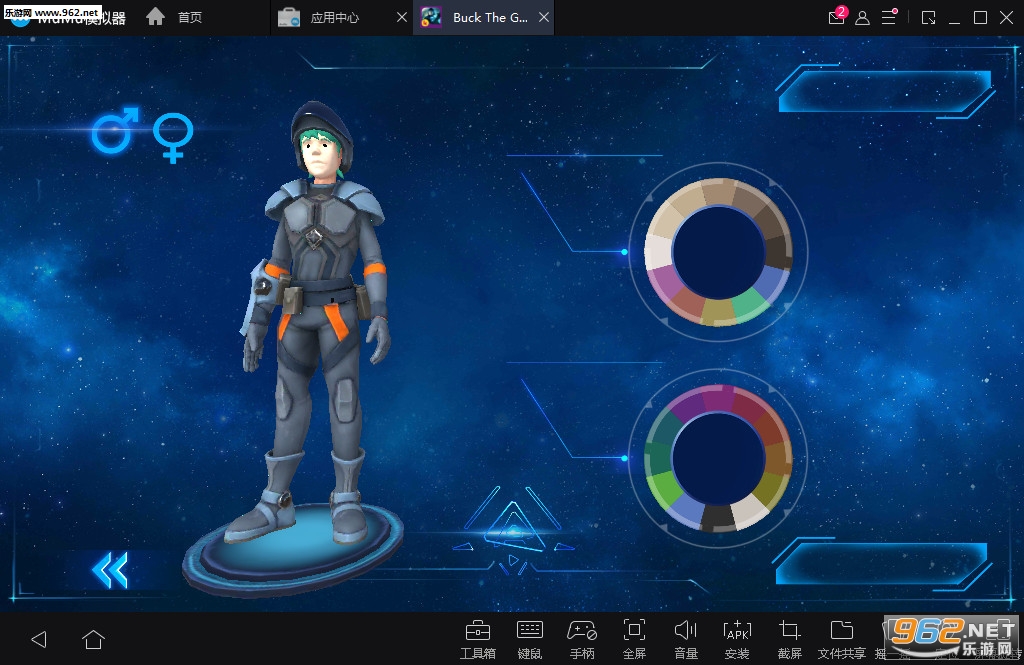The image size is (1024, 665).
Task: Toggle fullscreen (全屏) mode
Action: [x=634, y=638]
